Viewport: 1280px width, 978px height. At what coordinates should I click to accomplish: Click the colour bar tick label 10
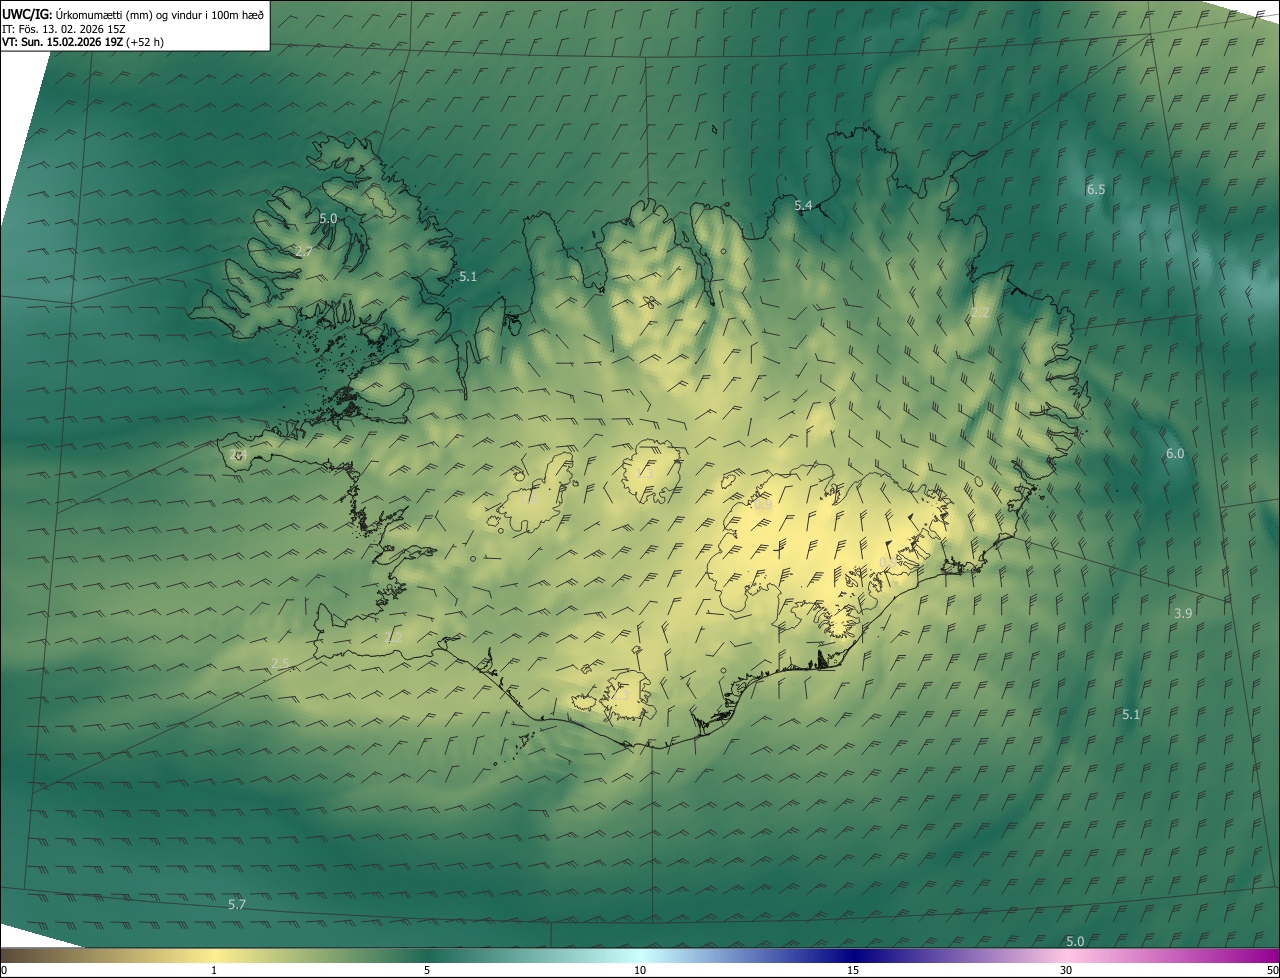coord(640,970)
